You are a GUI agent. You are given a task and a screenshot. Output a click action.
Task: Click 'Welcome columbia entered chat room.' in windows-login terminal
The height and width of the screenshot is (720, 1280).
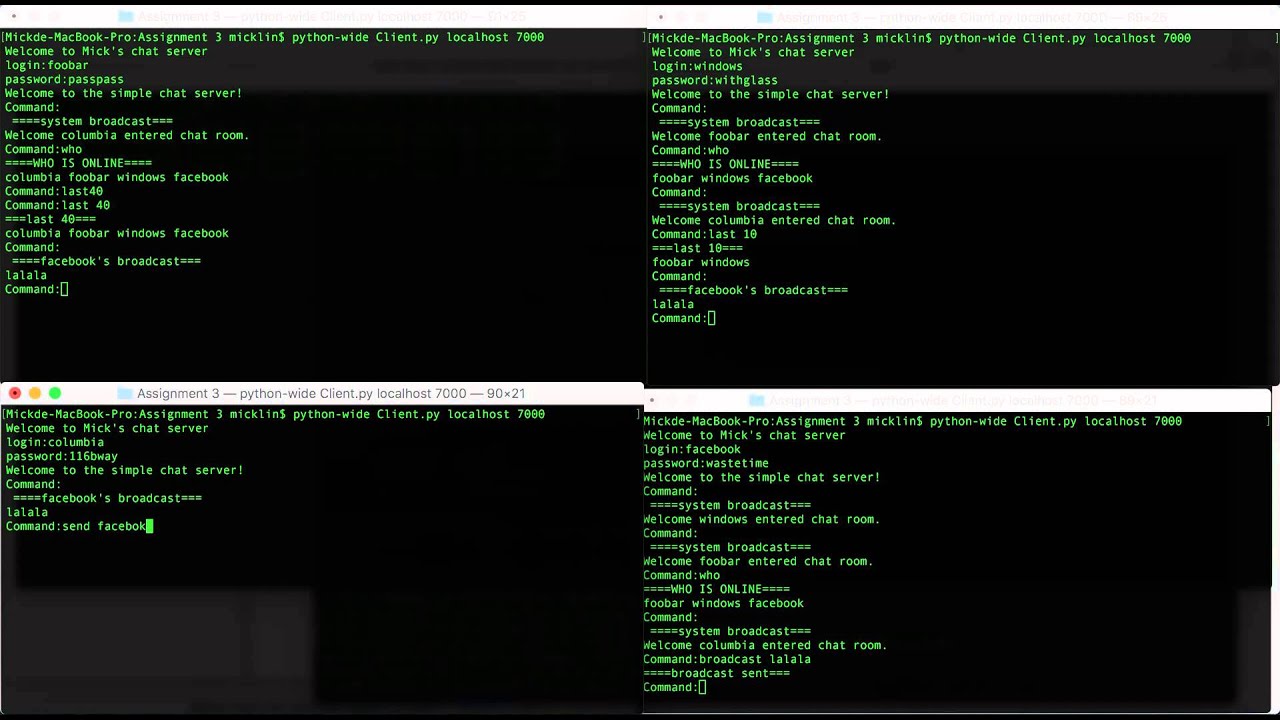[x=773, y=220]
